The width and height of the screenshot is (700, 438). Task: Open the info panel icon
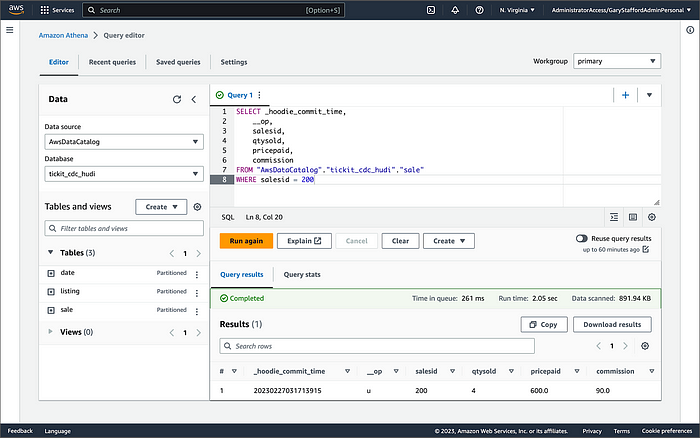[x=690, y=30]
